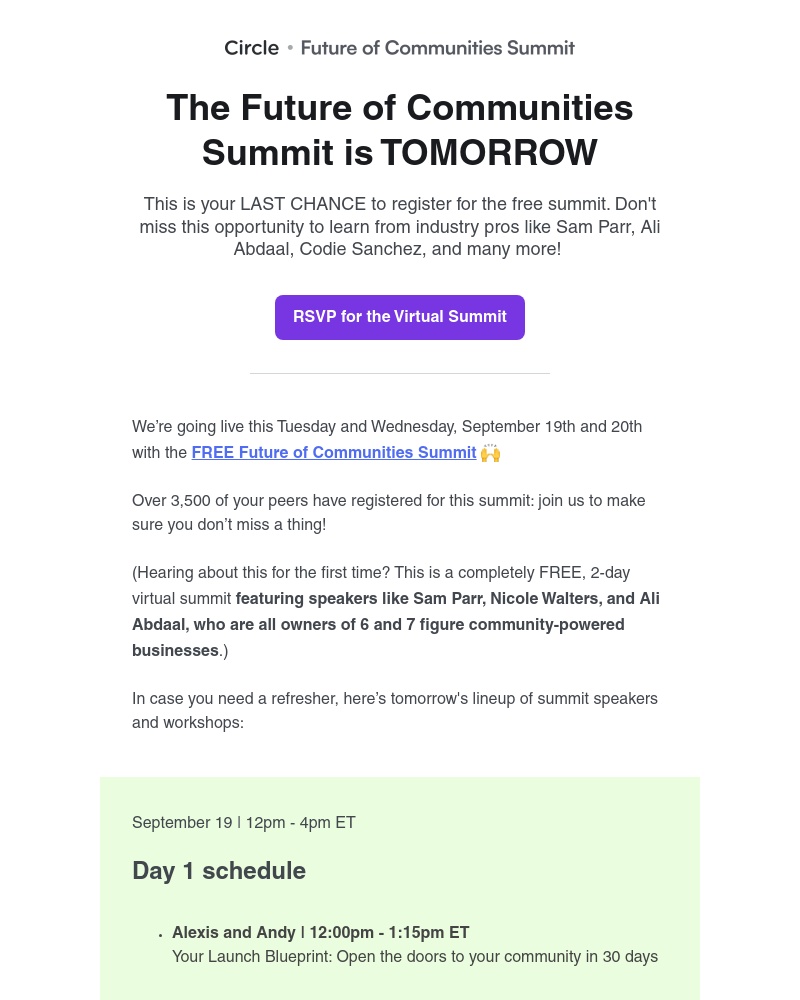The height and width of the screenshot is (1000, 800).
Task: Click the raised hands emoji
Action: click(x=490, y=452)
